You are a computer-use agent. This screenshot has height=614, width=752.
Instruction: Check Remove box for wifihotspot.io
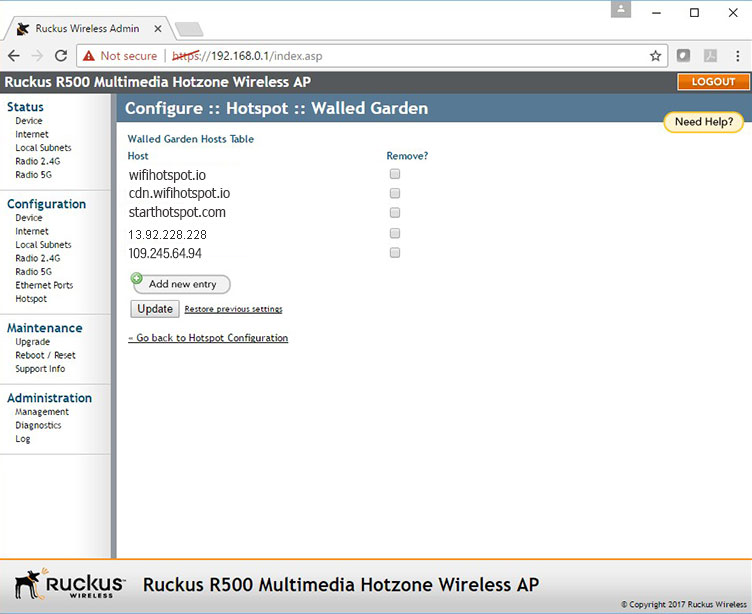click(x=395, y=174)
